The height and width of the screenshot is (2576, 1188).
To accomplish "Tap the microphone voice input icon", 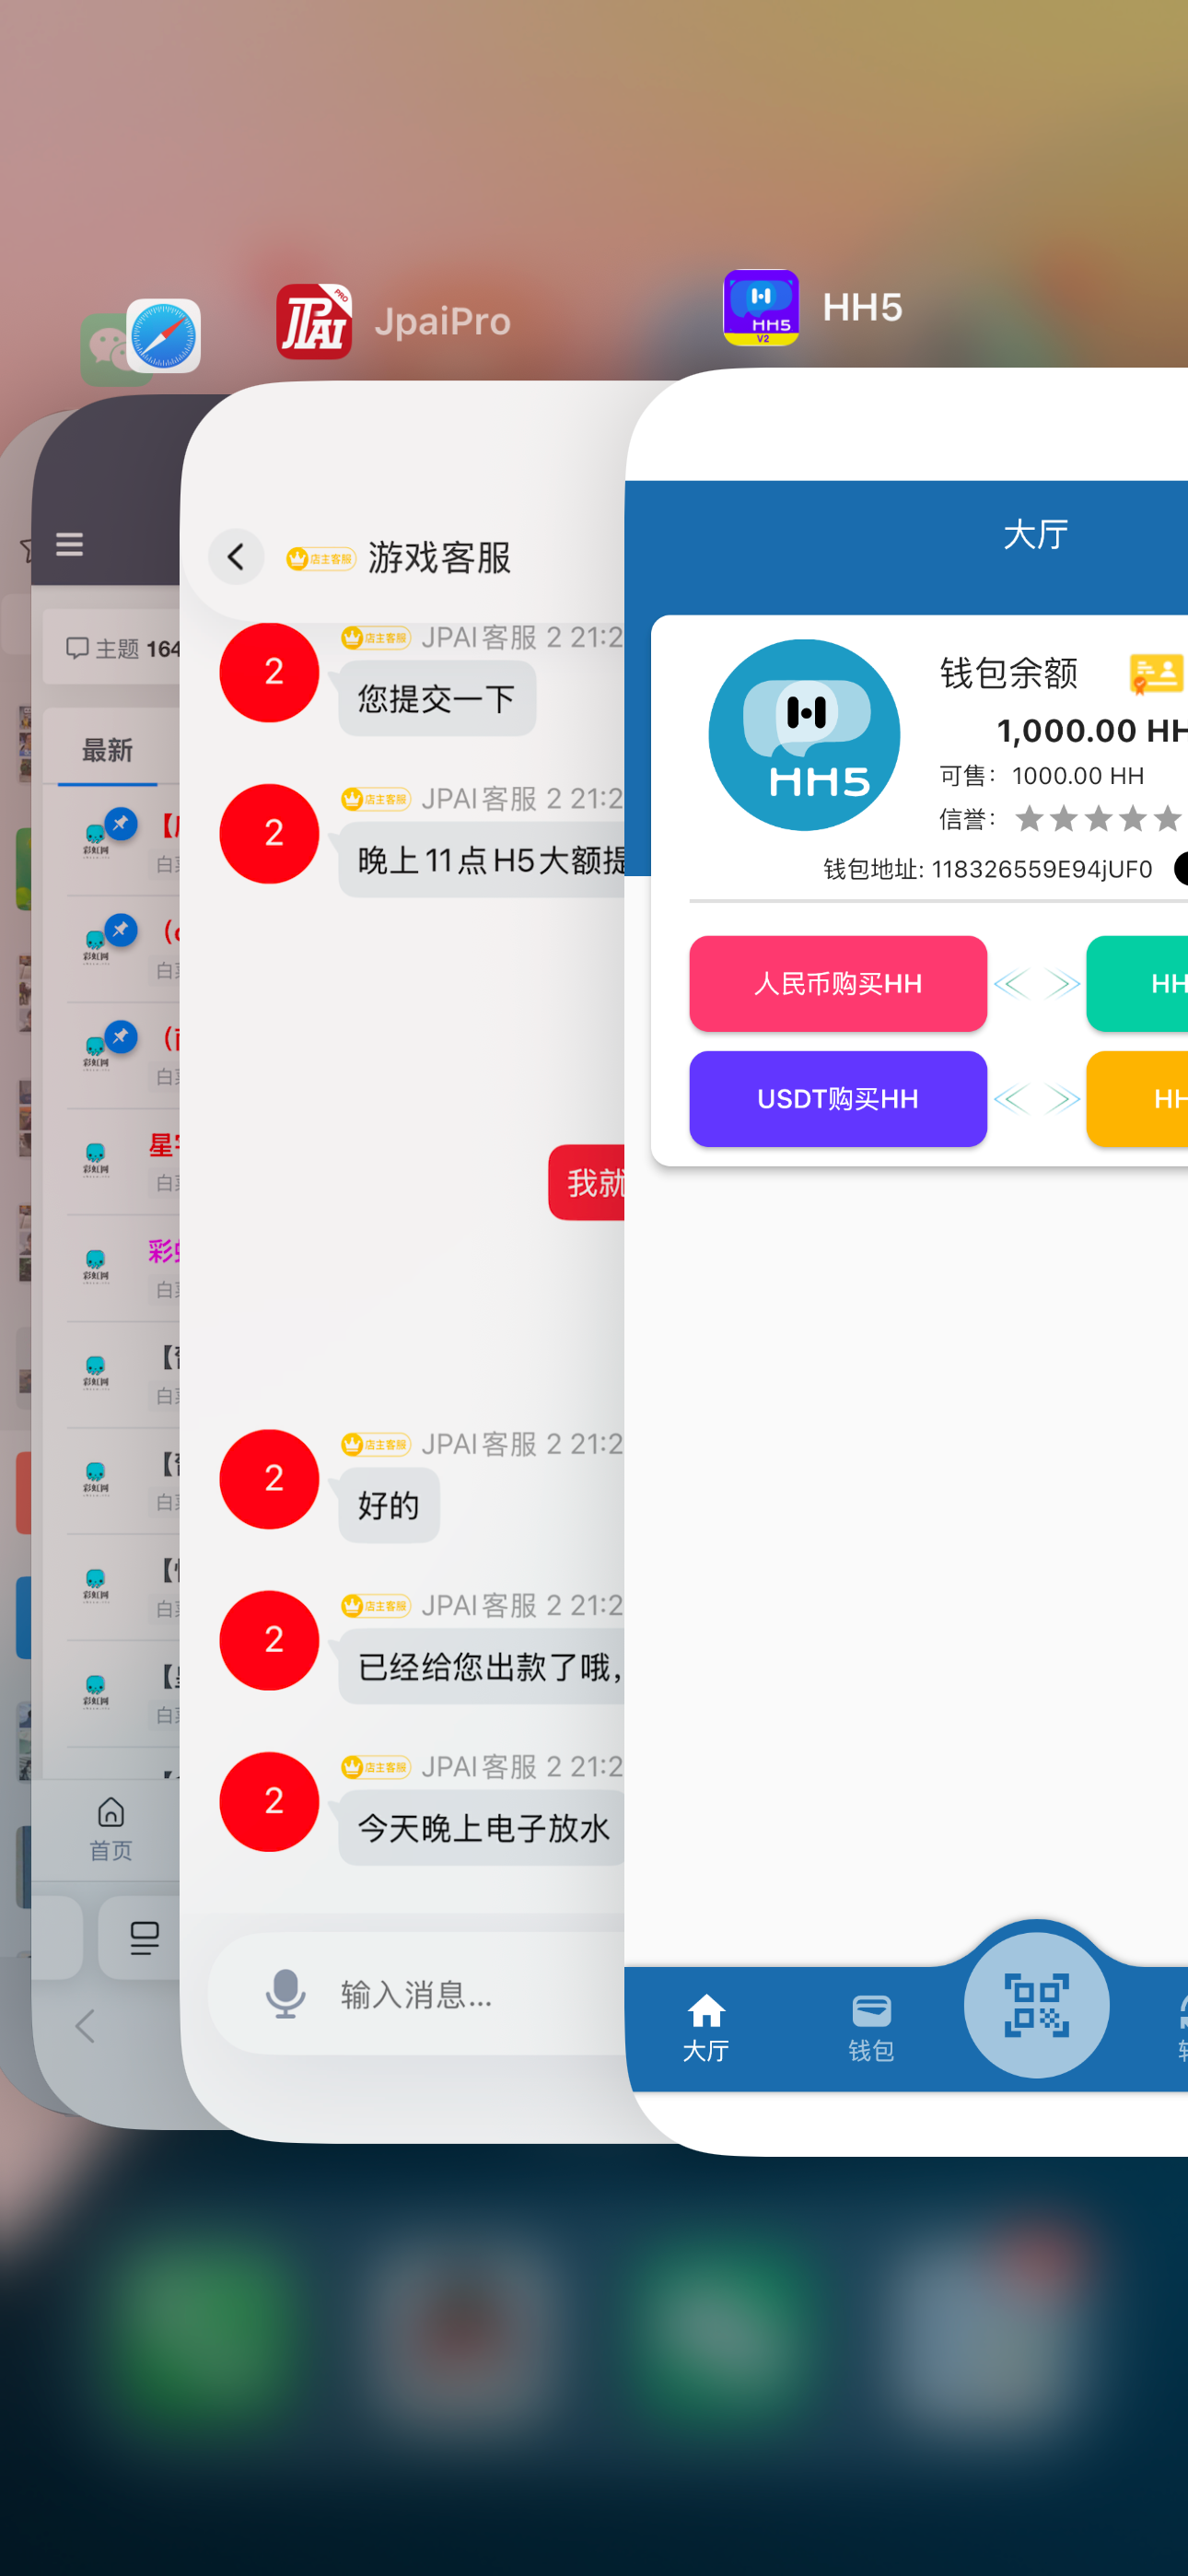I will point(285,1993).
